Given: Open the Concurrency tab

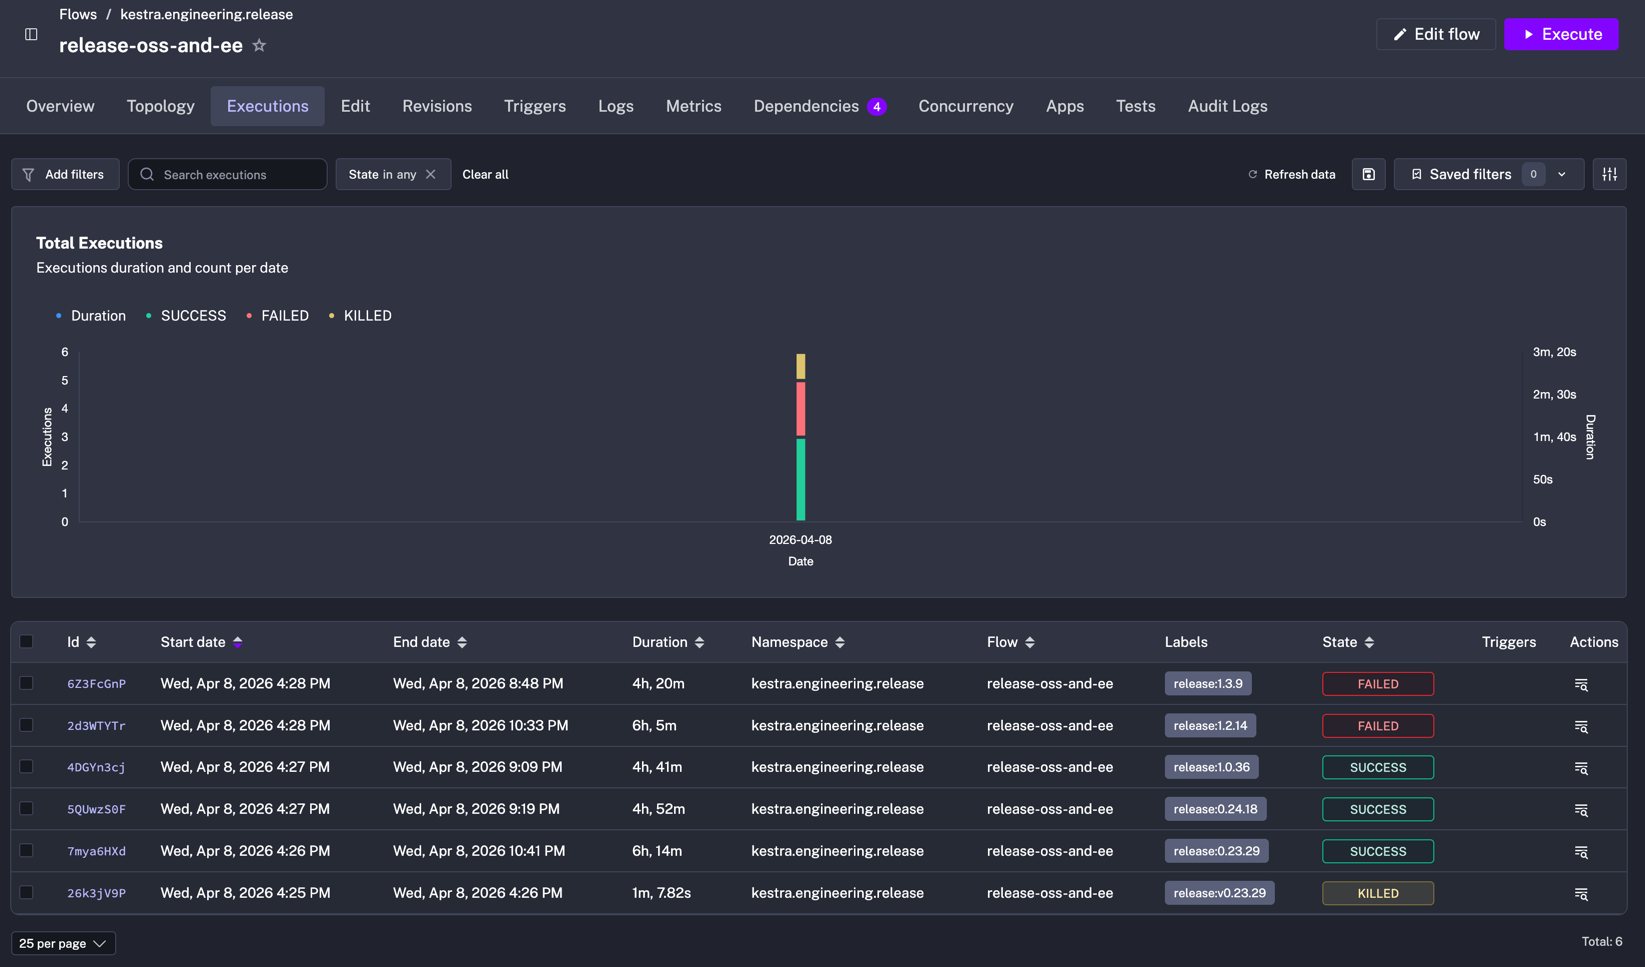Looking at the screenshot, I should [x=966, y=106].
